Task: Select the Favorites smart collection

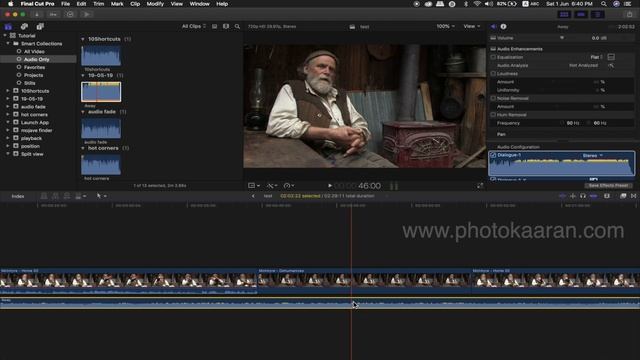Action: 34,67
